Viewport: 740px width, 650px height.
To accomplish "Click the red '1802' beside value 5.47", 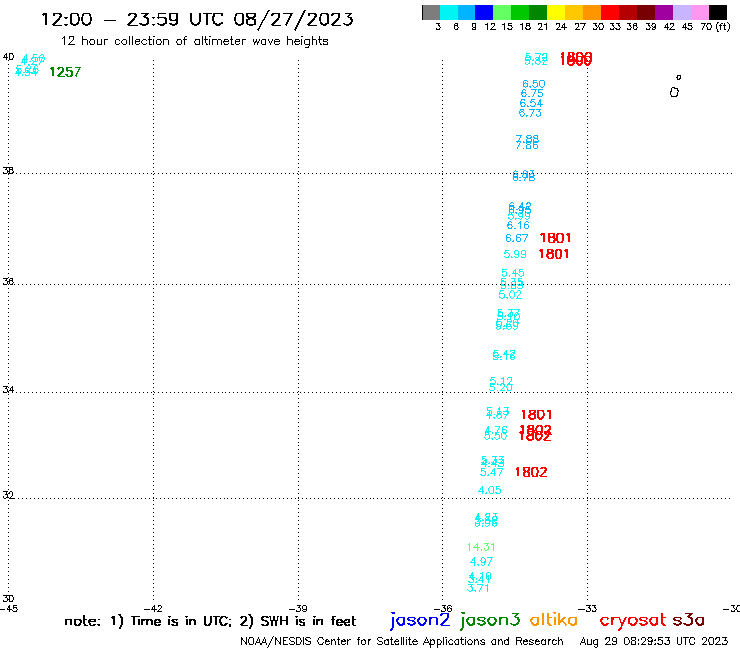I will [x=531, y=472].
